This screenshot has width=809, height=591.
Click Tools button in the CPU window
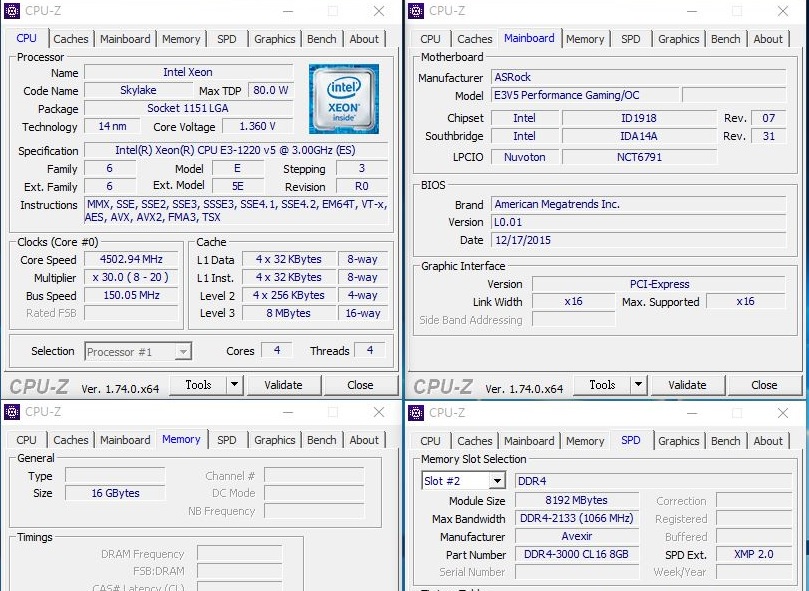tap(198, 385)
